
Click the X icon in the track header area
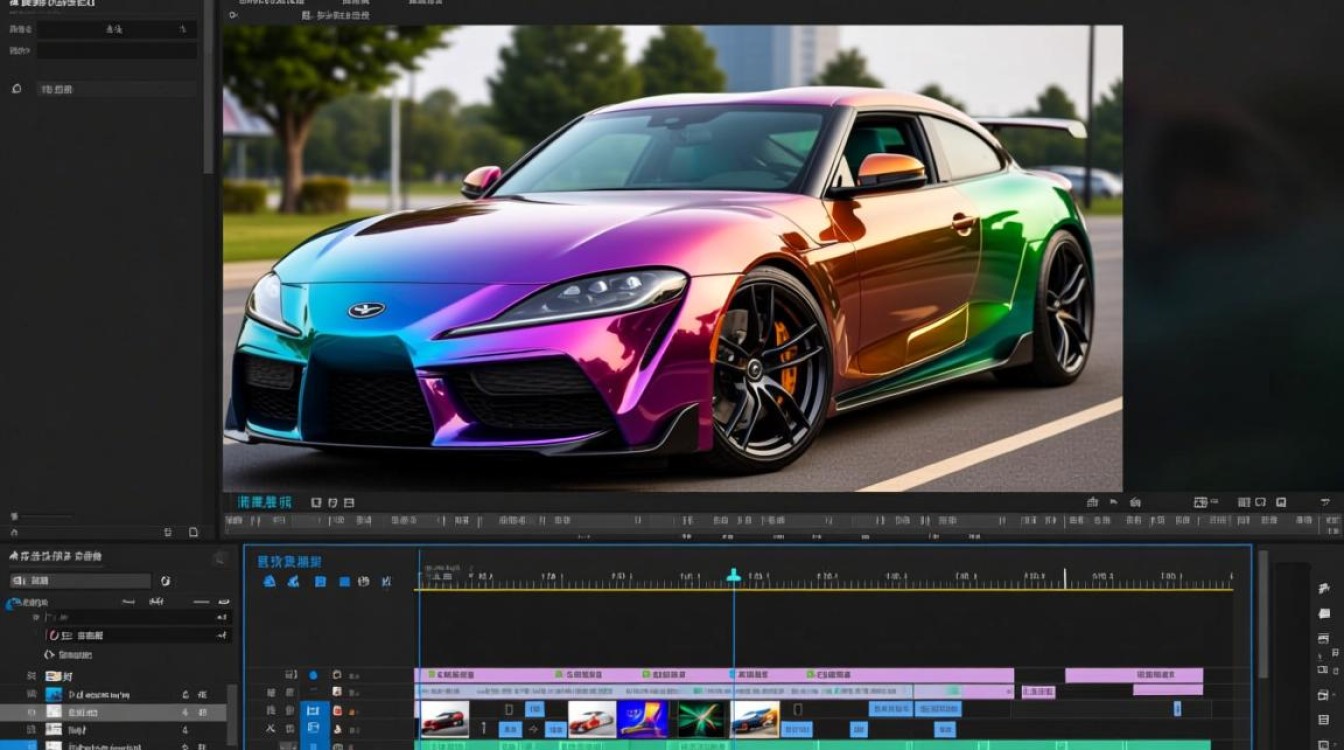pos(271,729)
